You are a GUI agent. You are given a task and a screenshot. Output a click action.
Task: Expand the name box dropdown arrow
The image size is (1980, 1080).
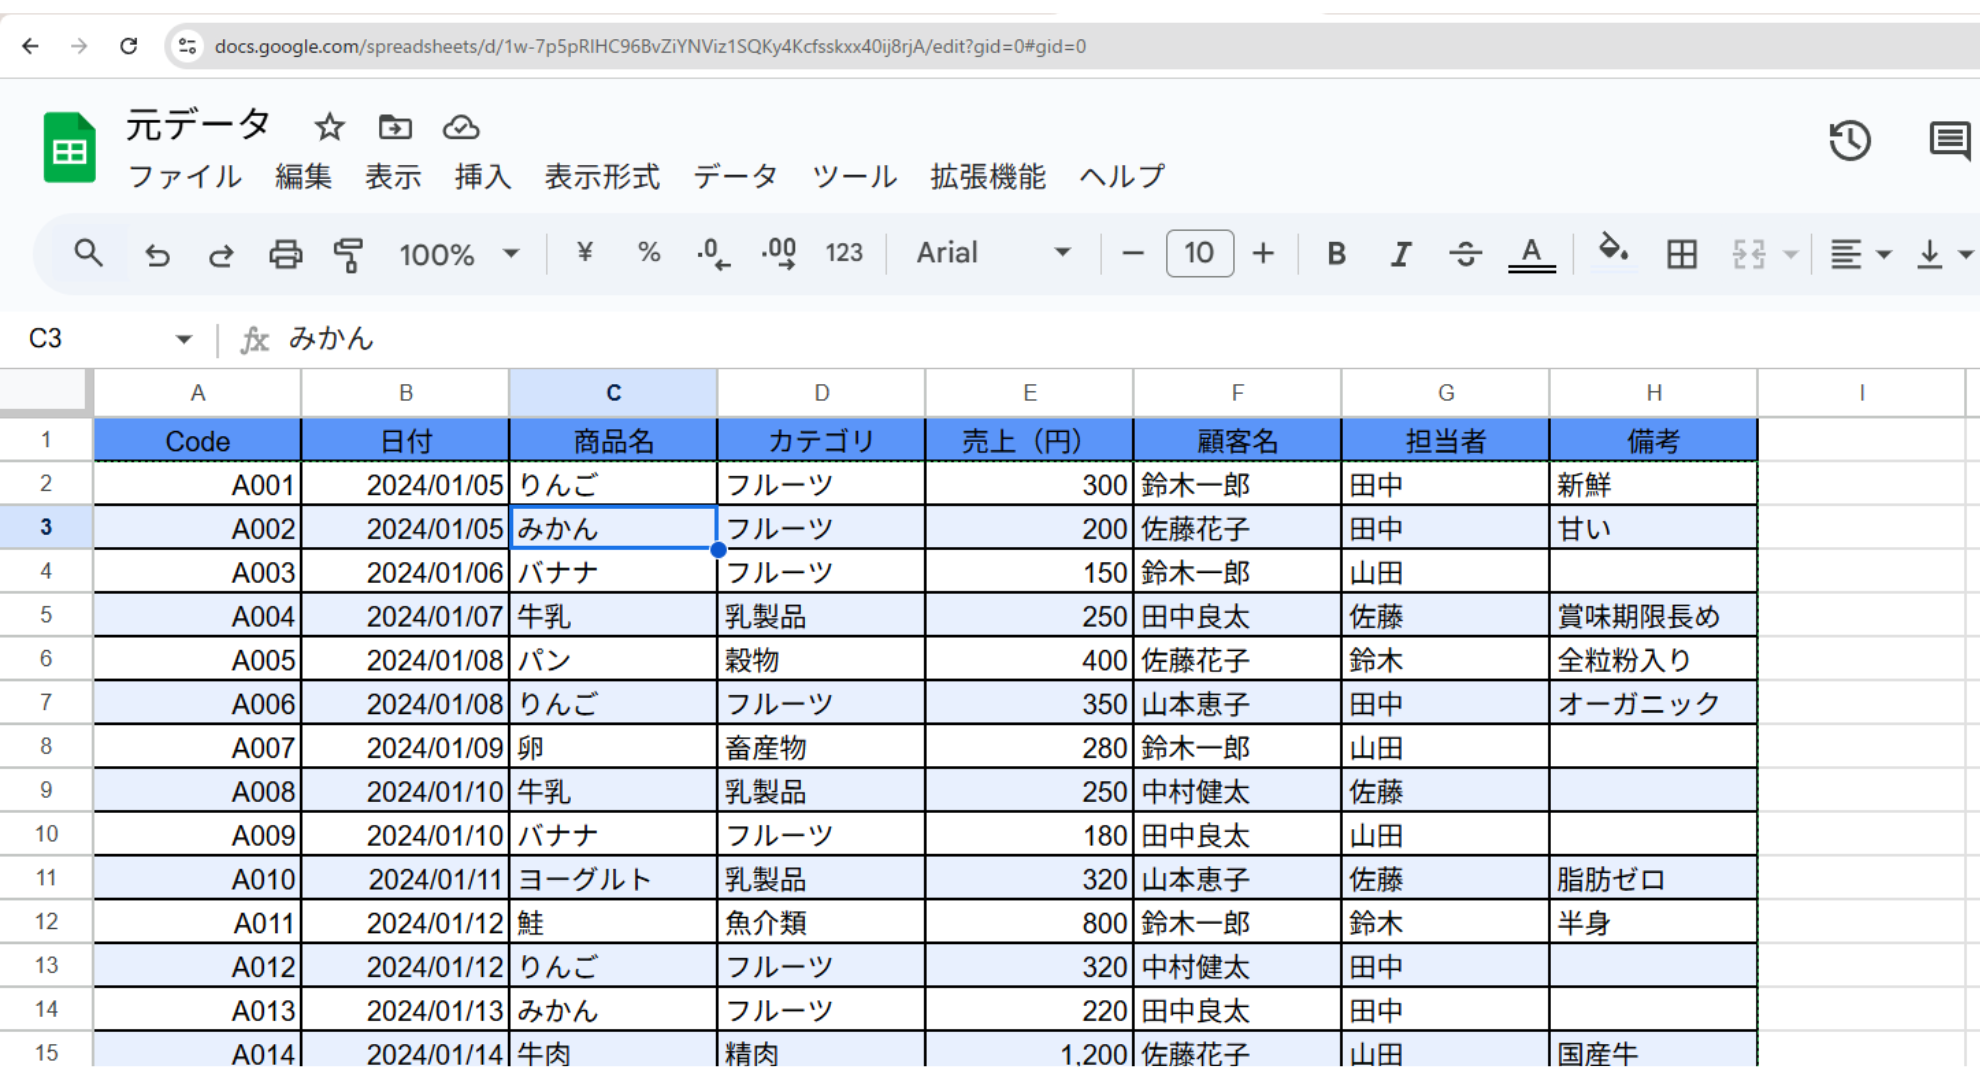coord(183,339)
